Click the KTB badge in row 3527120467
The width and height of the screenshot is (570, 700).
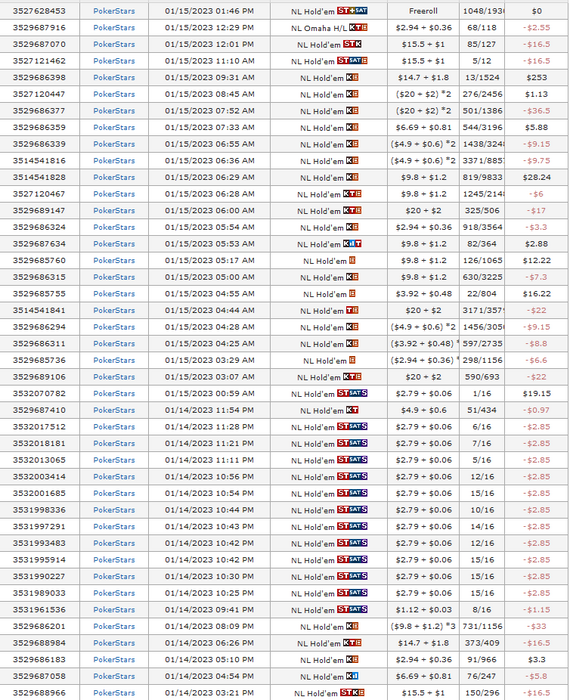(x=352, y=194)
